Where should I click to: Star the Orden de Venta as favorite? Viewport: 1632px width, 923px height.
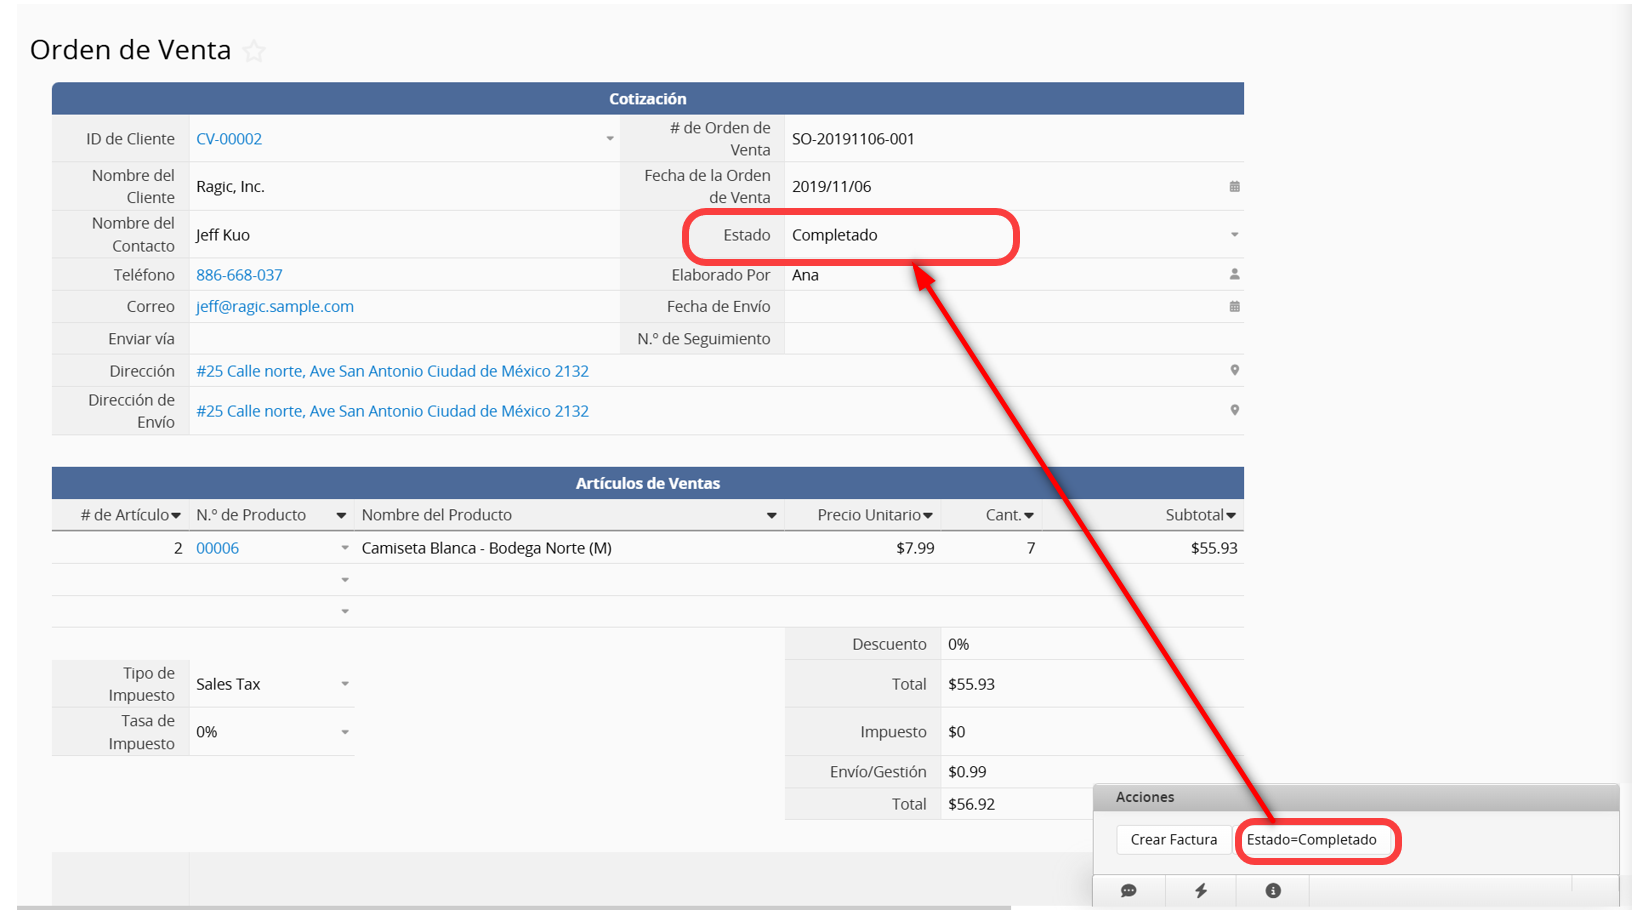(255, 51)
